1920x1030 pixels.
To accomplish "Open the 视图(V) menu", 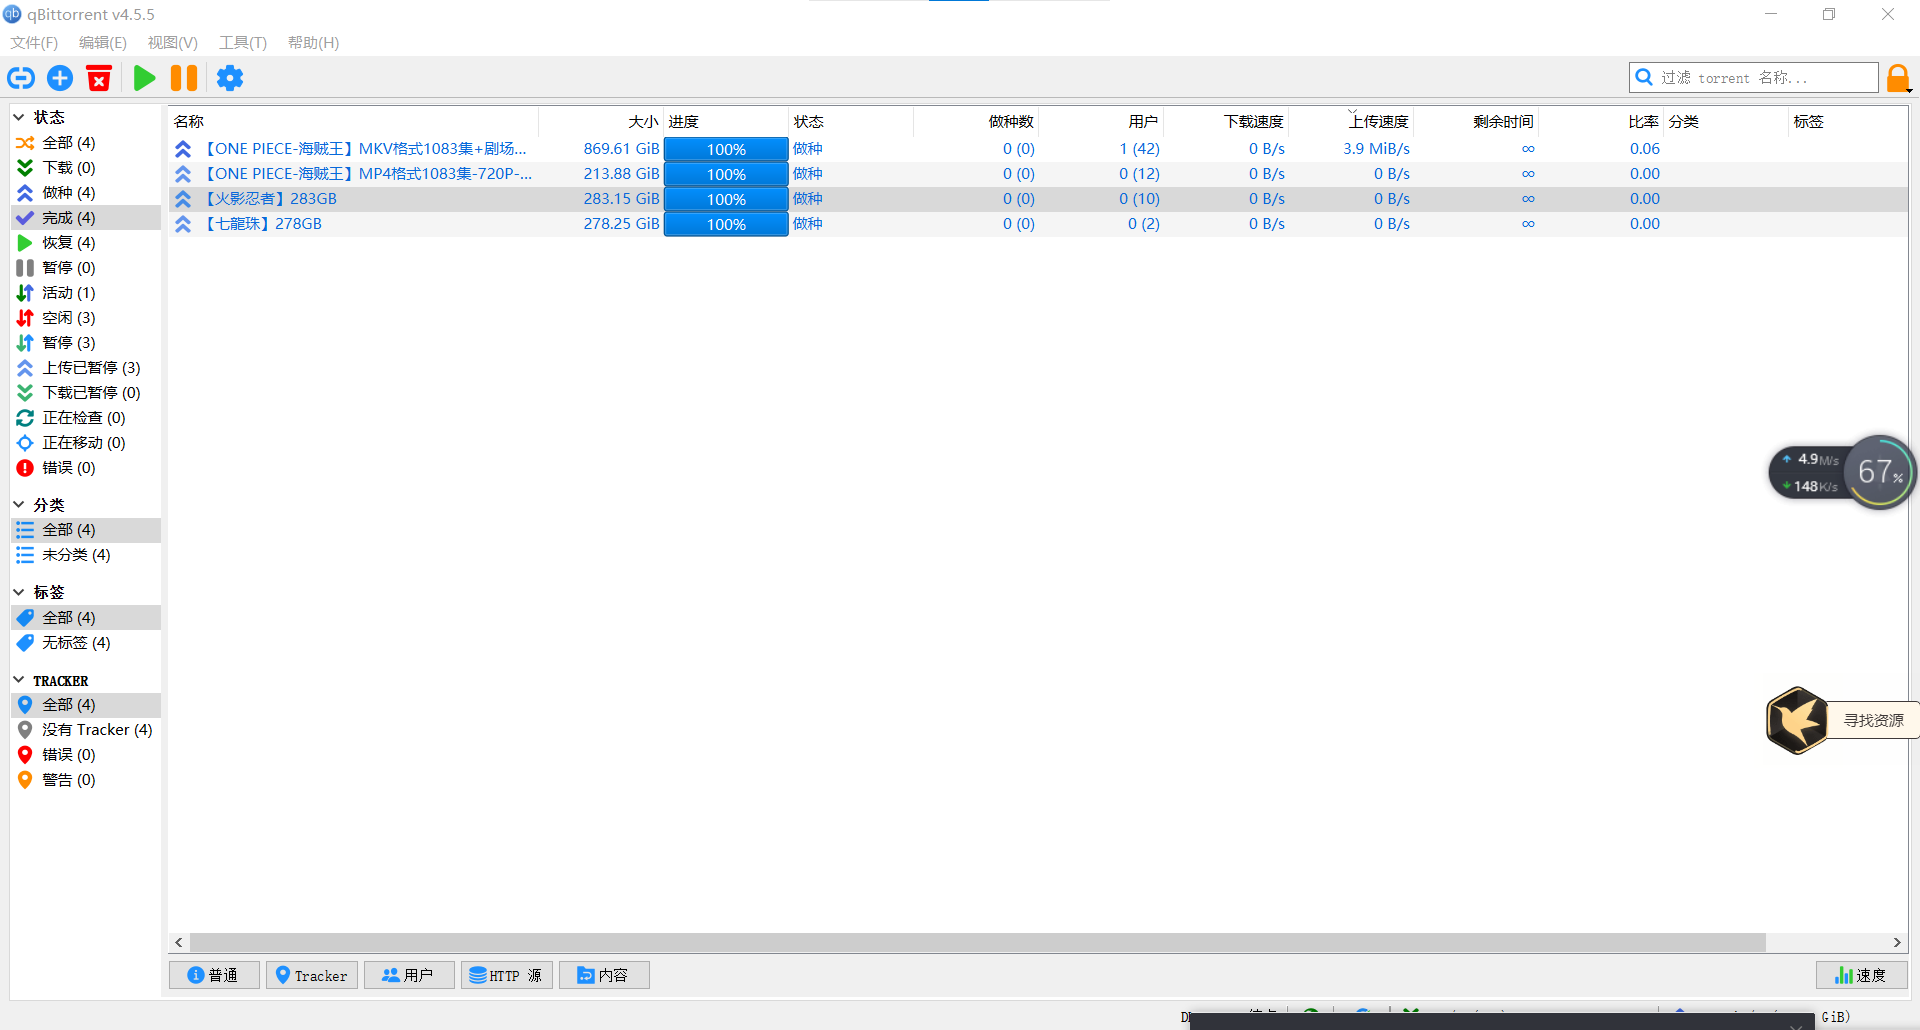I will pos(173,42).
